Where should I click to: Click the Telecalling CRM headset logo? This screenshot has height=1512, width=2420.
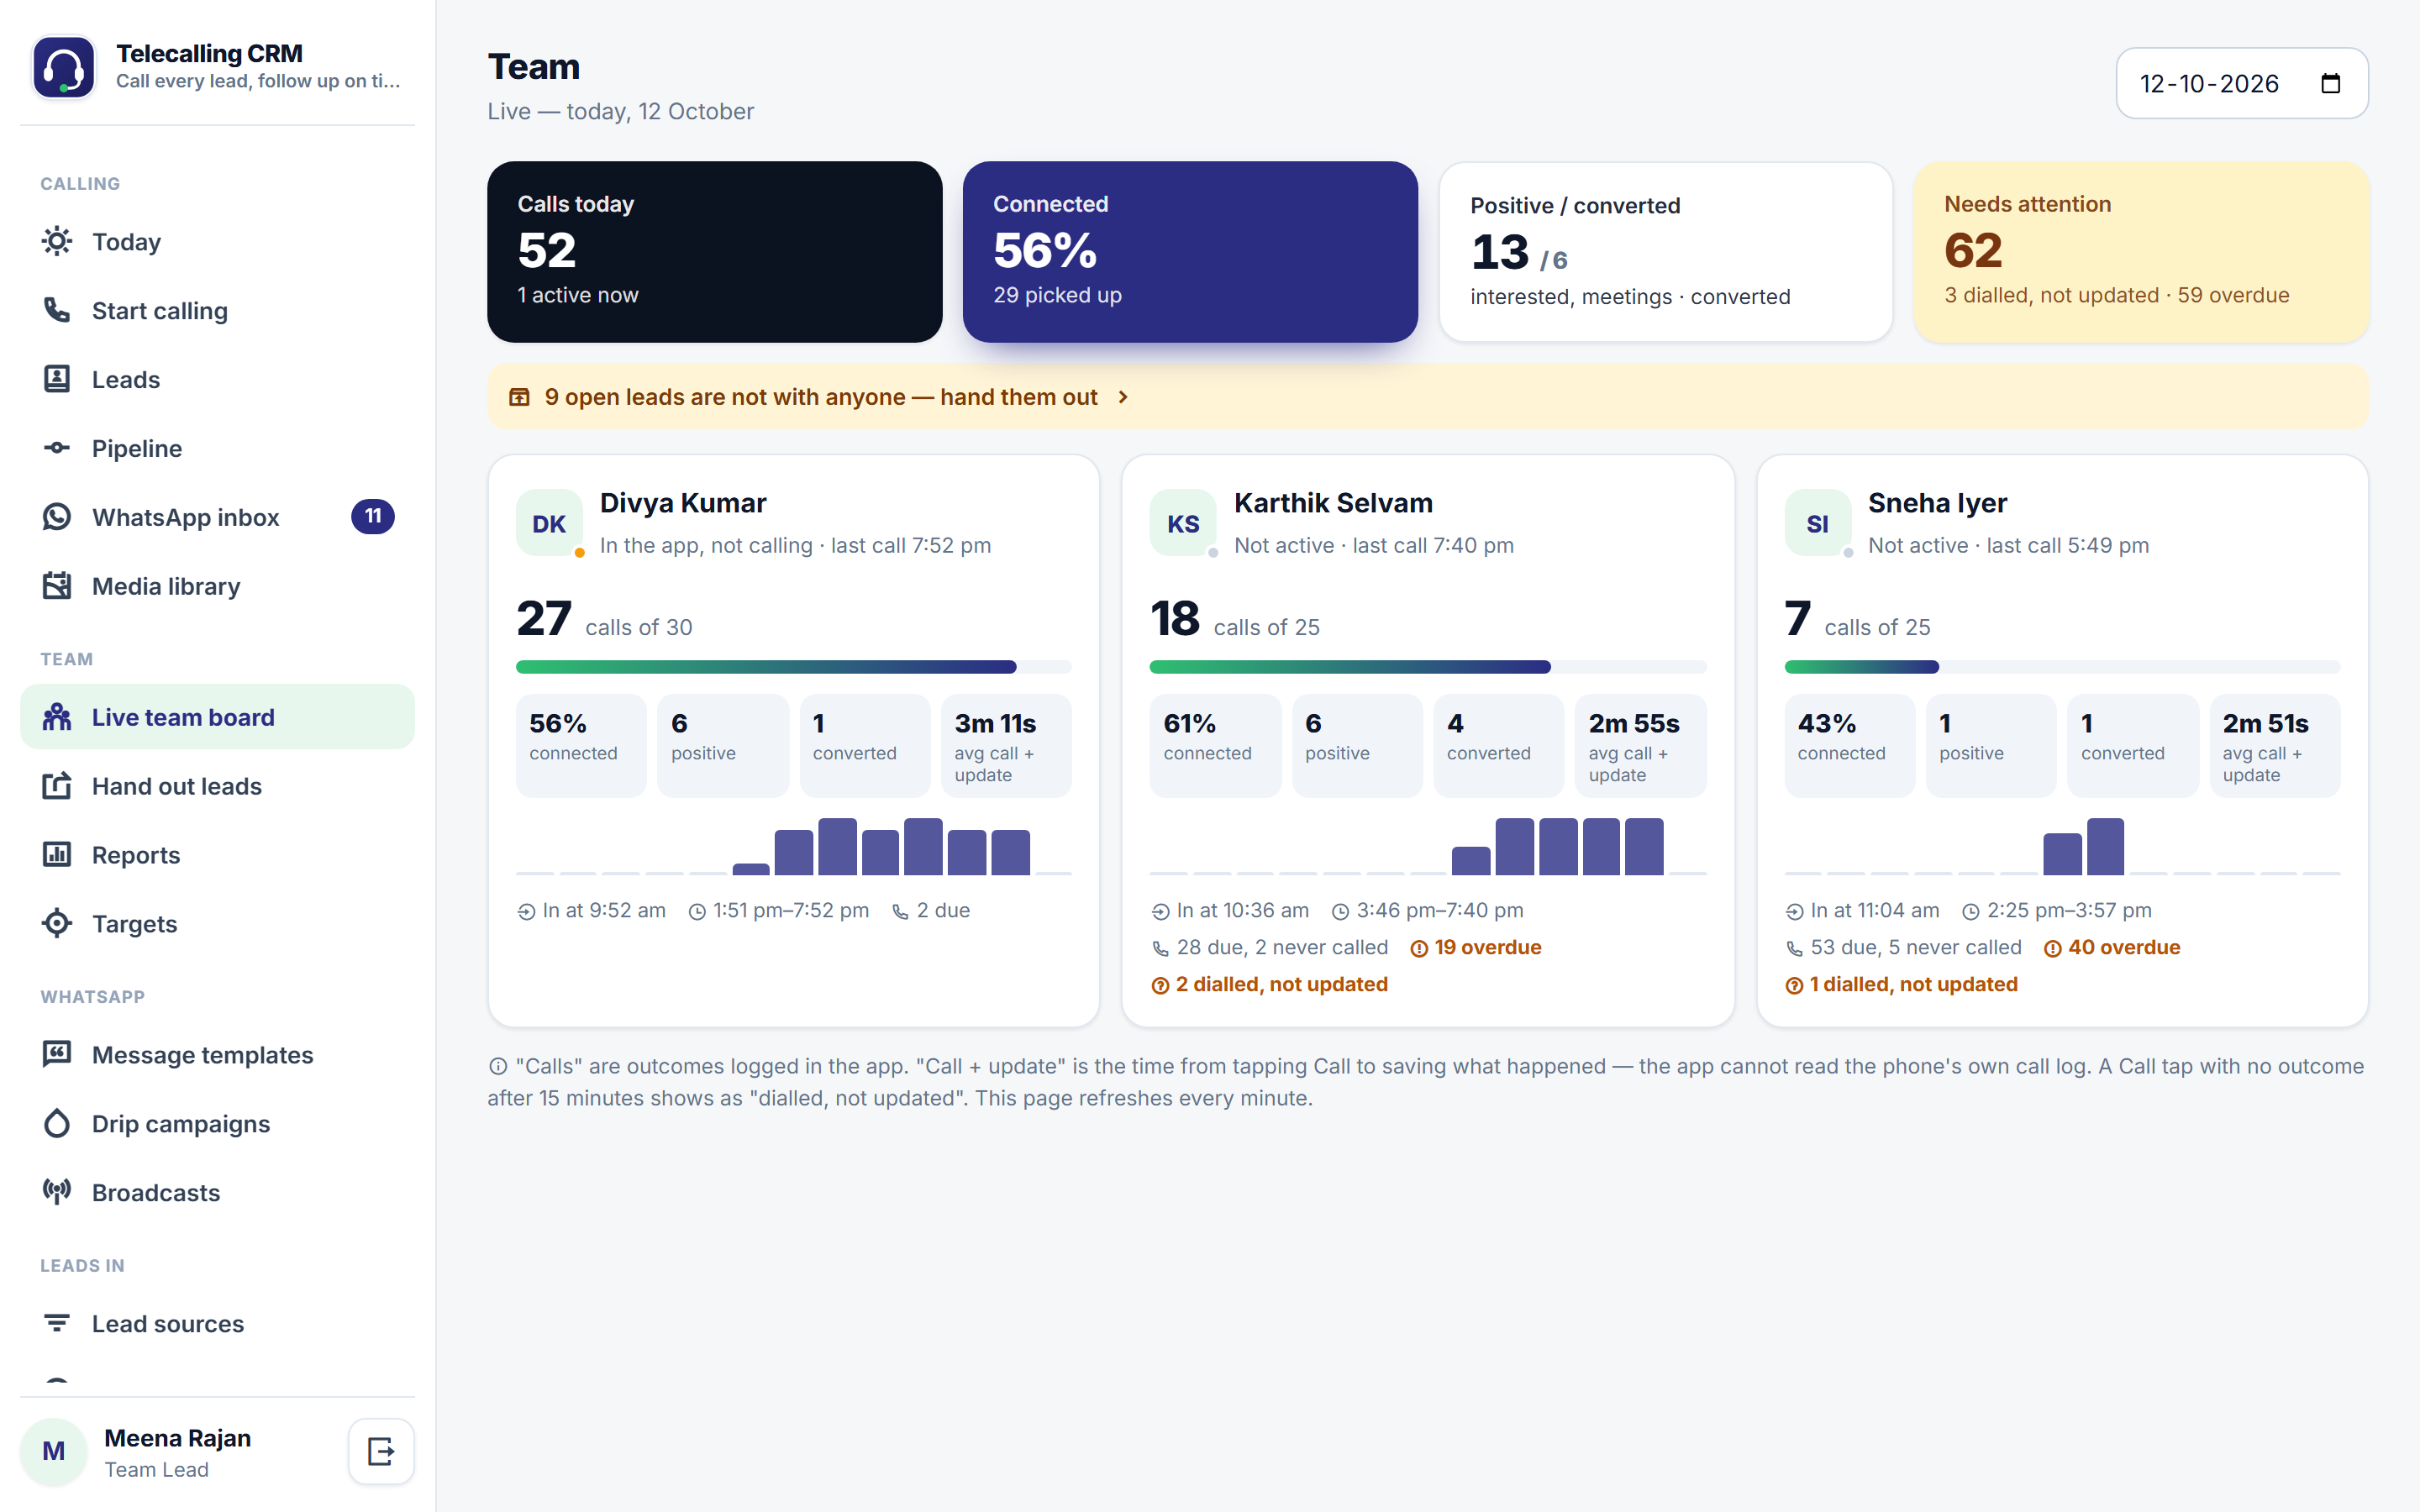63,67
